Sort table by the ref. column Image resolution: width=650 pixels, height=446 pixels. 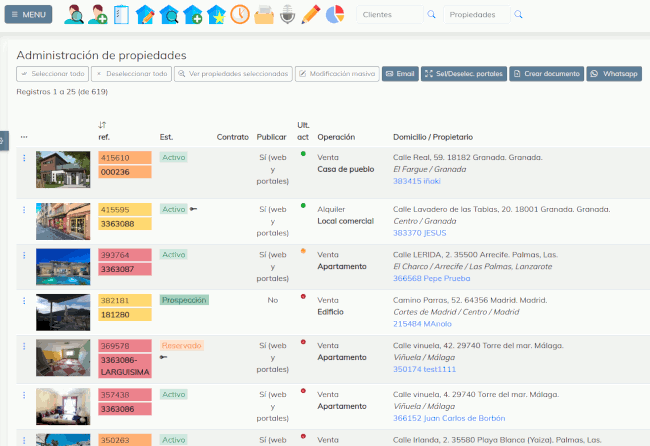click(x=102, y=125)
